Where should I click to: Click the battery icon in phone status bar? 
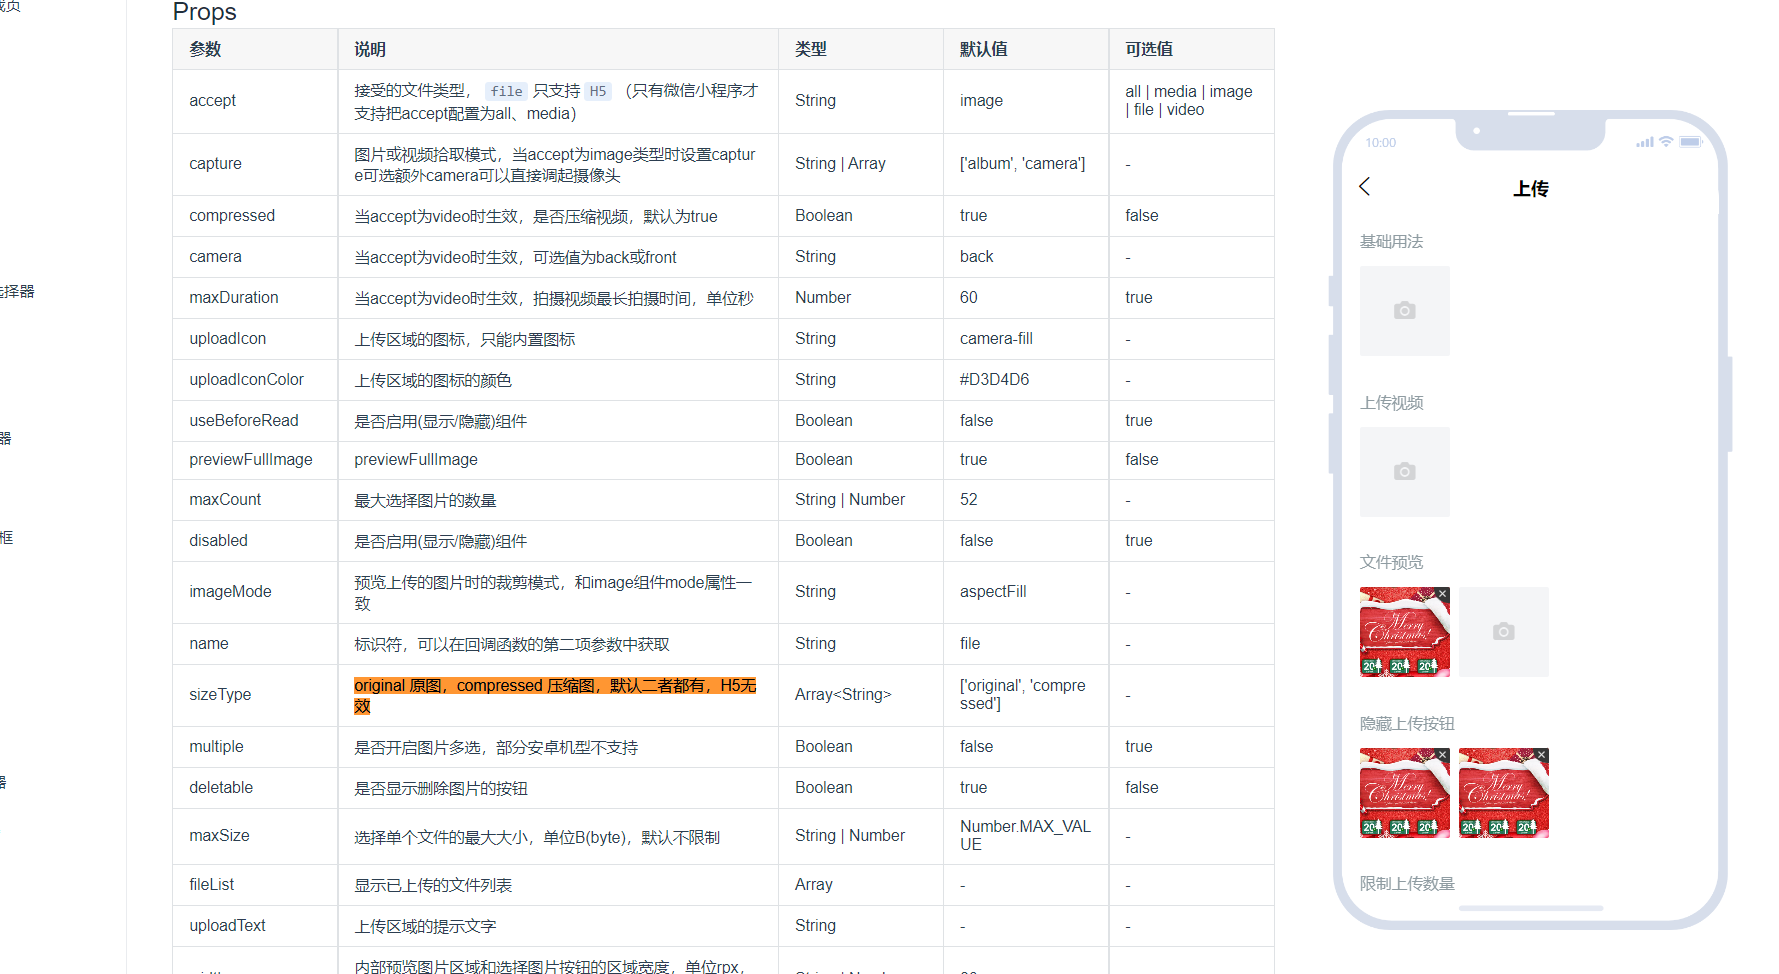click(x=1690, y=142)
